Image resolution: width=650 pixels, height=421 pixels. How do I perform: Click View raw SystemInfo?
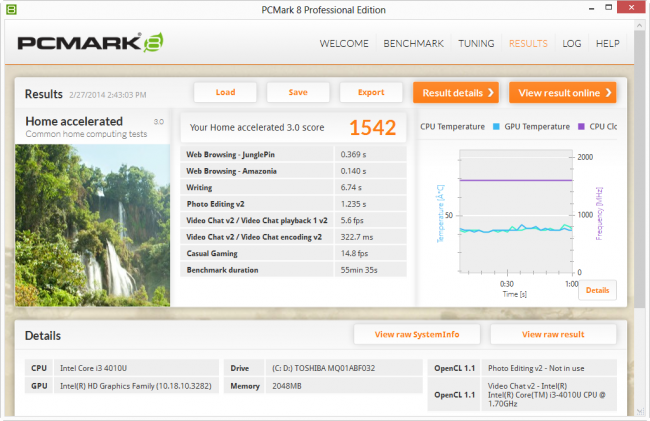[417, 334]
